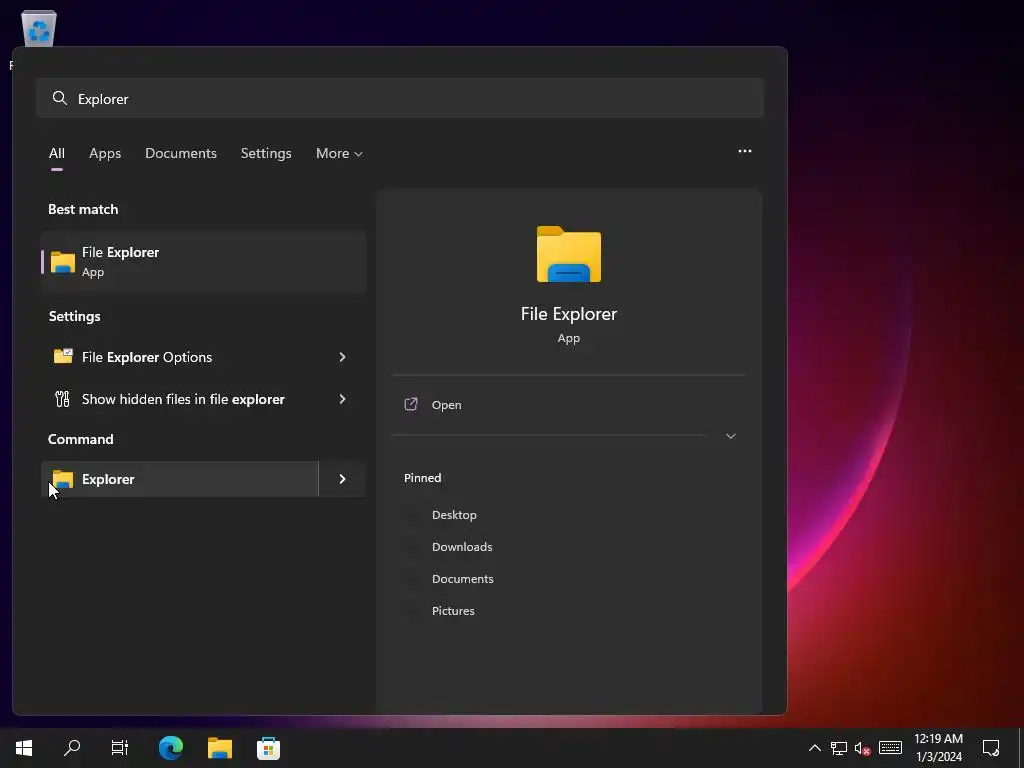Open the pinned Pictures folder
Image resolution: width=1024 pixels, height=768 pixels.
[453, 611]
